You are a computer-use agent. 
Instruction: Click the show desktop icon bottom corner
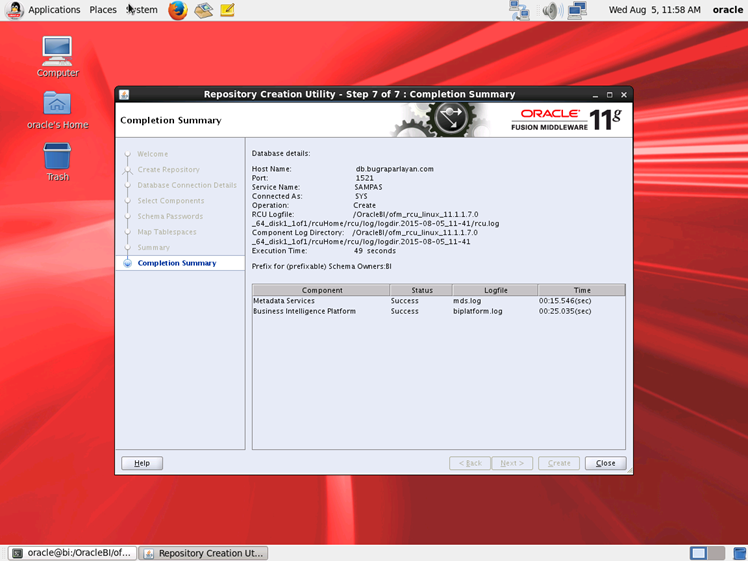[x=739, y=553]
